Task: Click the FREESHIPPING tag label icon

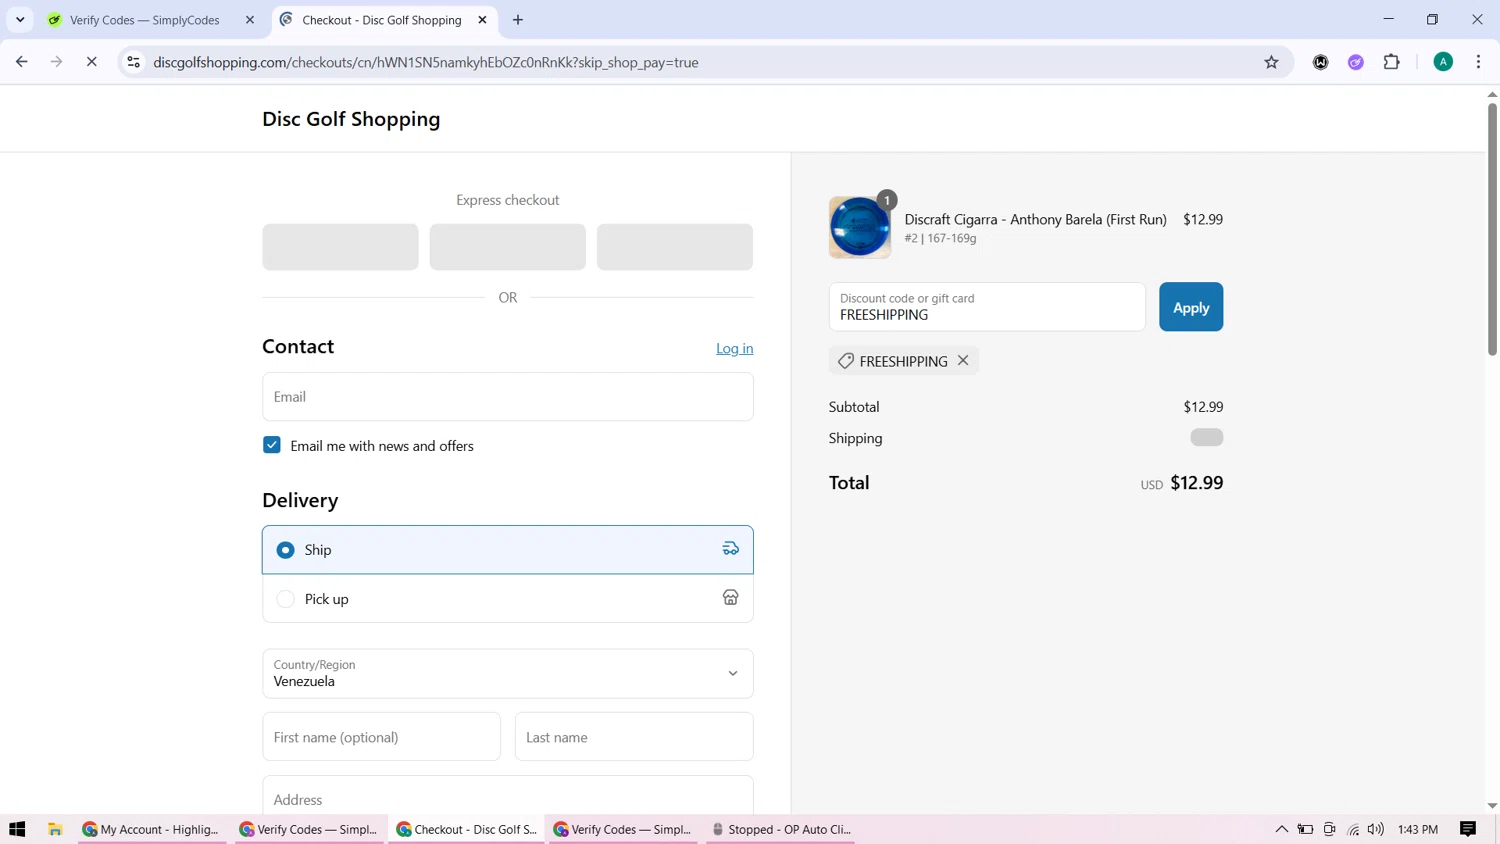Action: coord(846,361)
